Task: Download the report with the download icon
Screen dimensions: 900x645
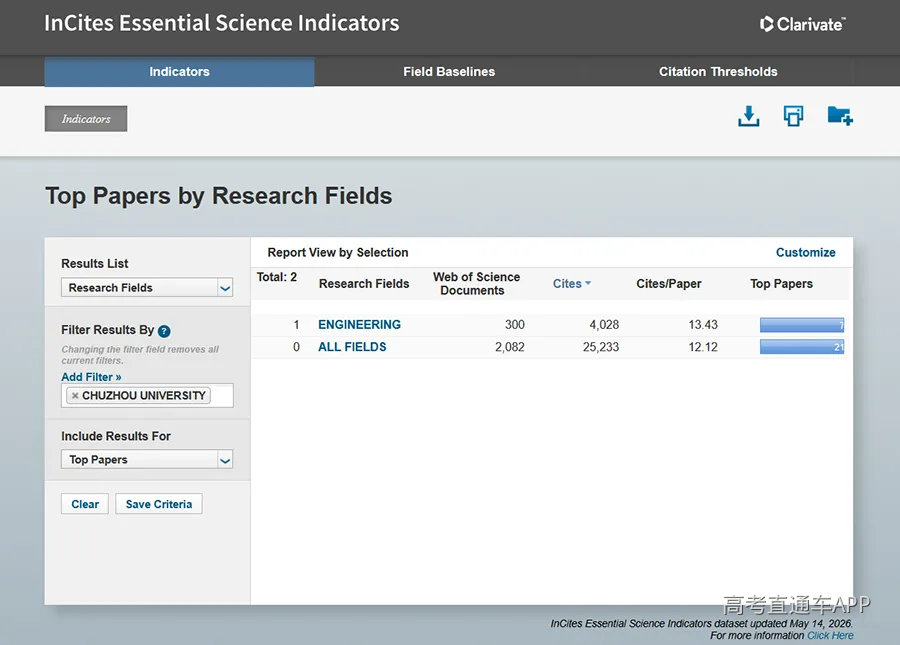Action: point(748,116)
